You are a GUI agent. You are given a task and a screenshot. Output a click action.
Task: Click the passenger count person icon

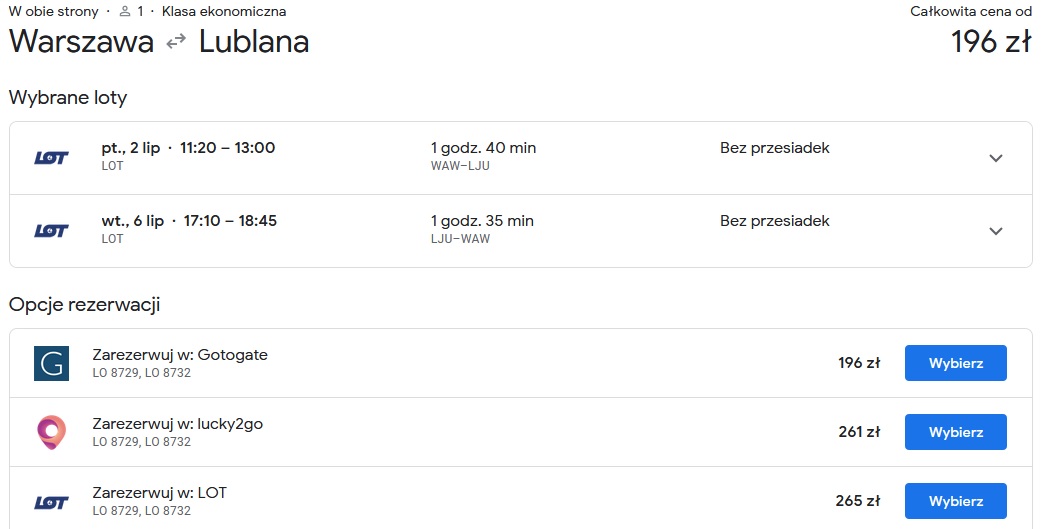[x=125, y=11]
